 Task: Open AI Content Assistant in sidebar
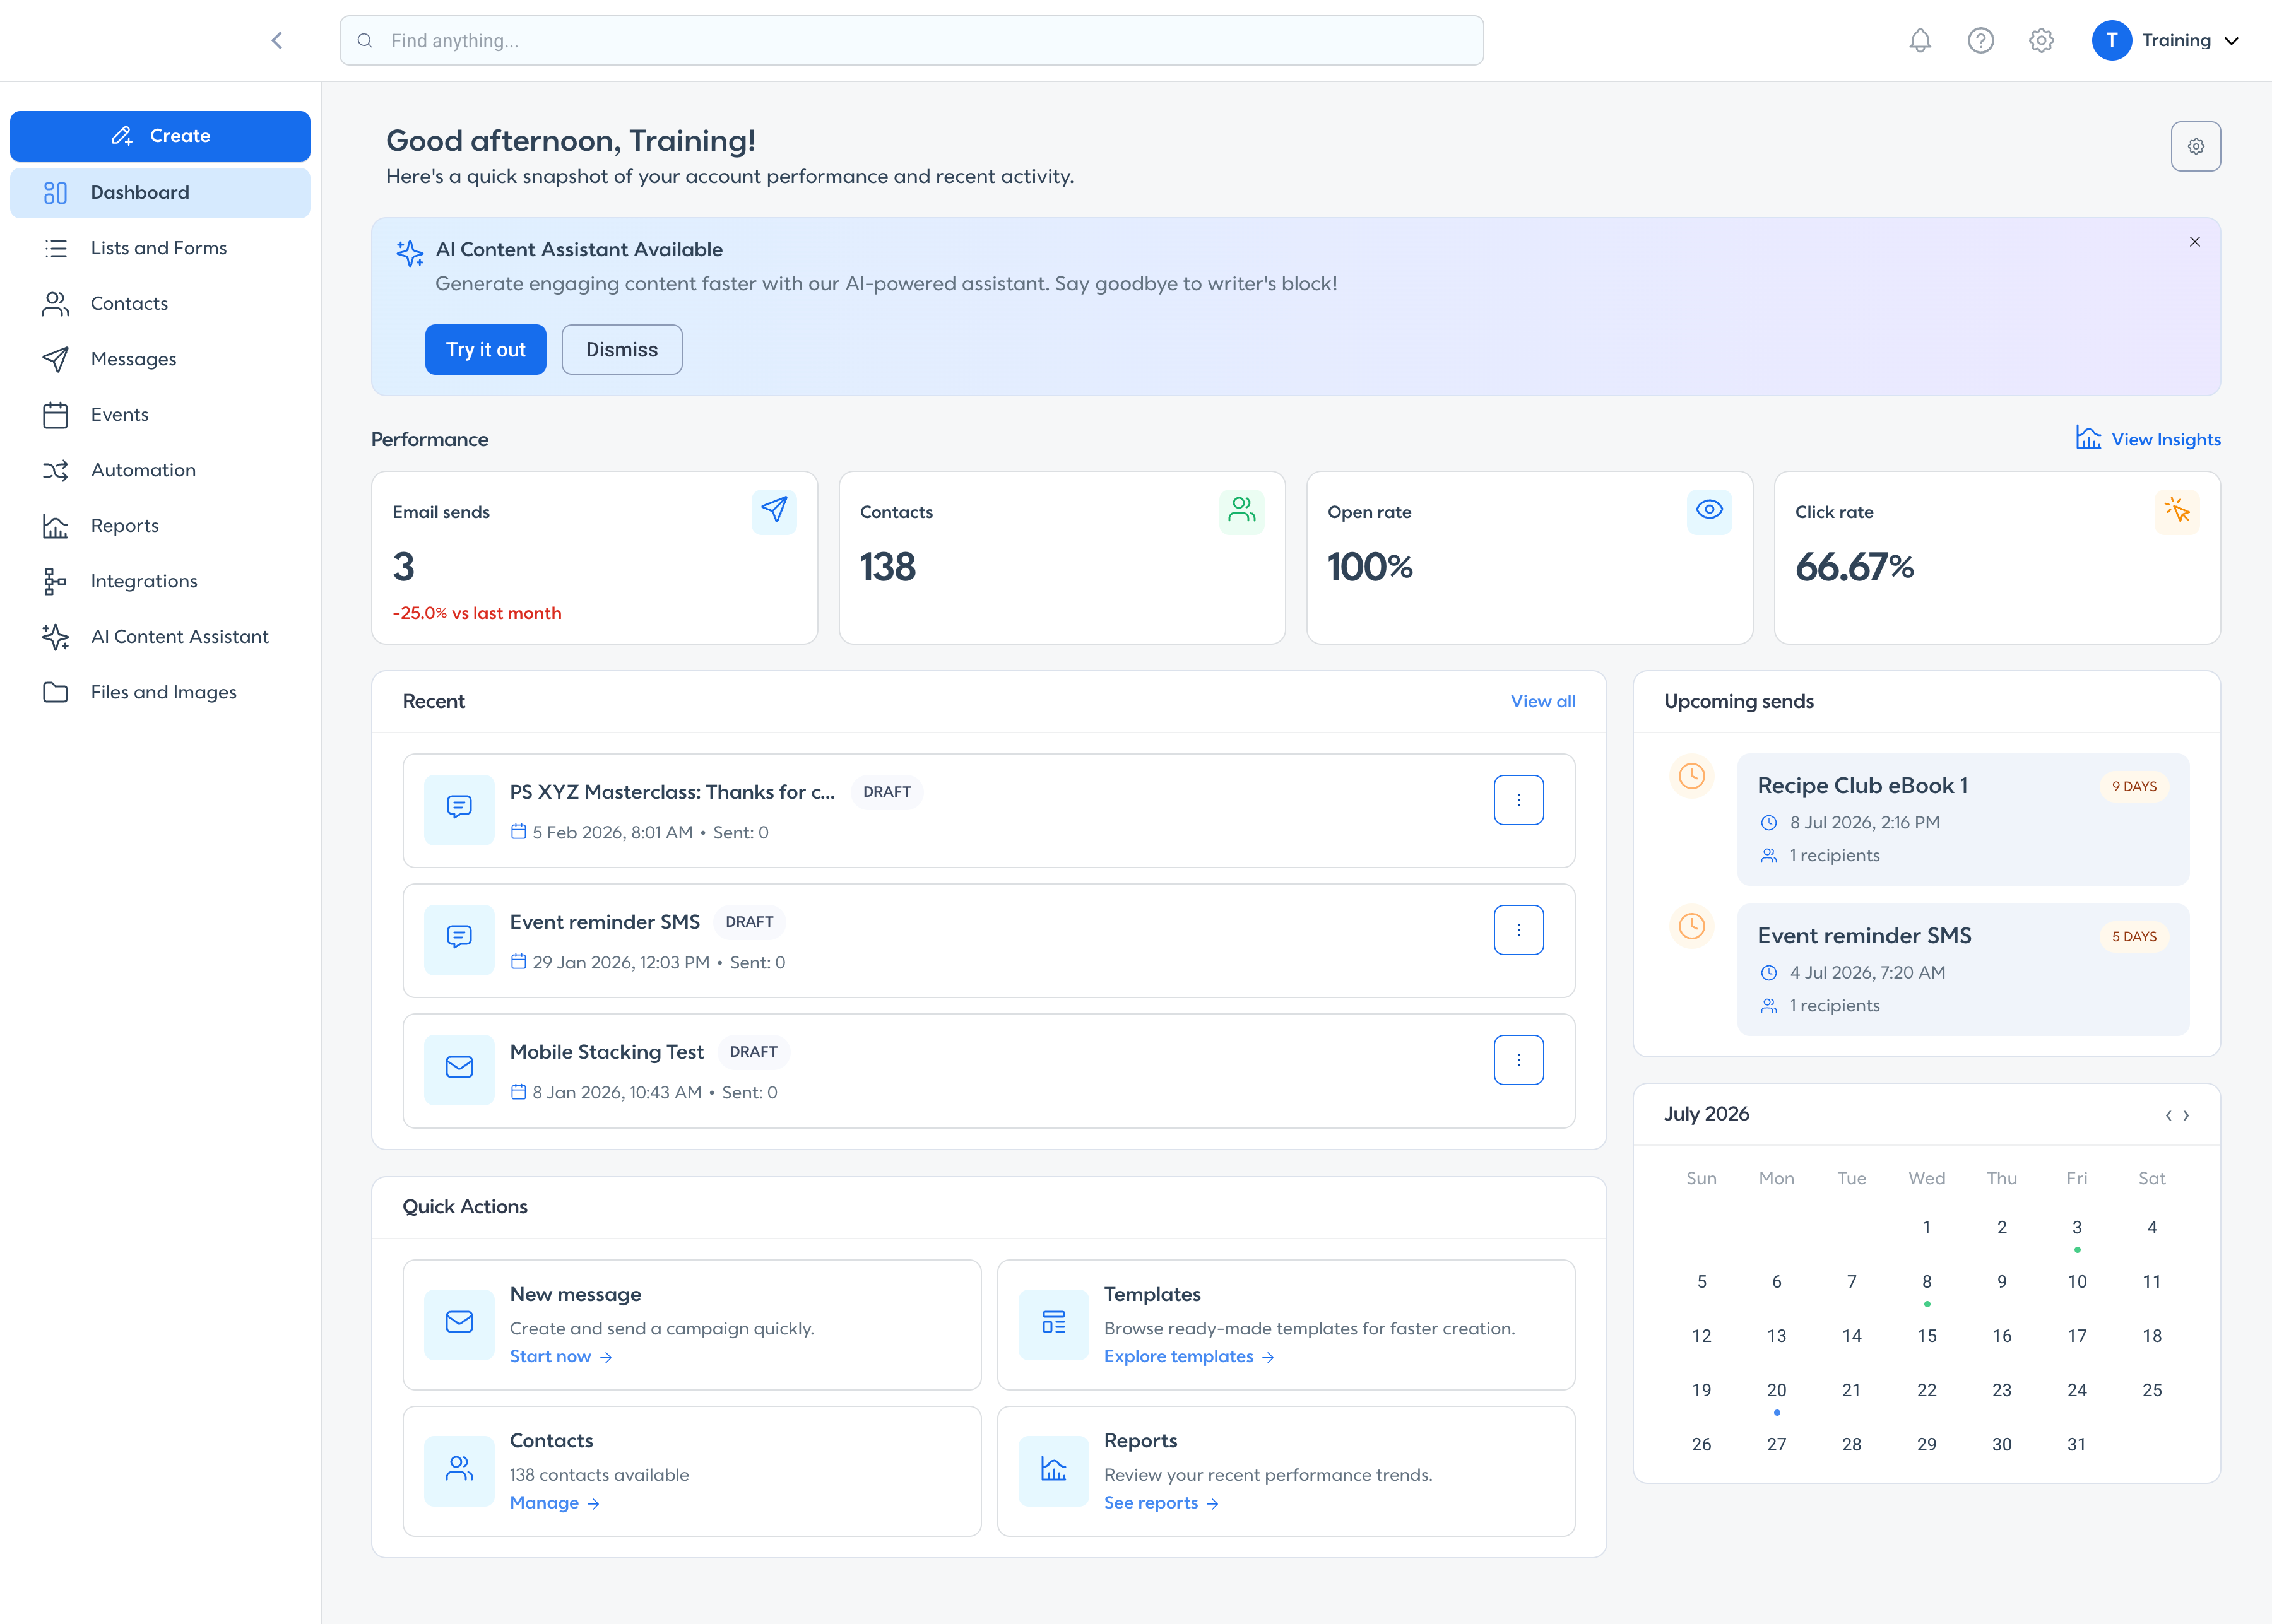(x=160, y=636)
